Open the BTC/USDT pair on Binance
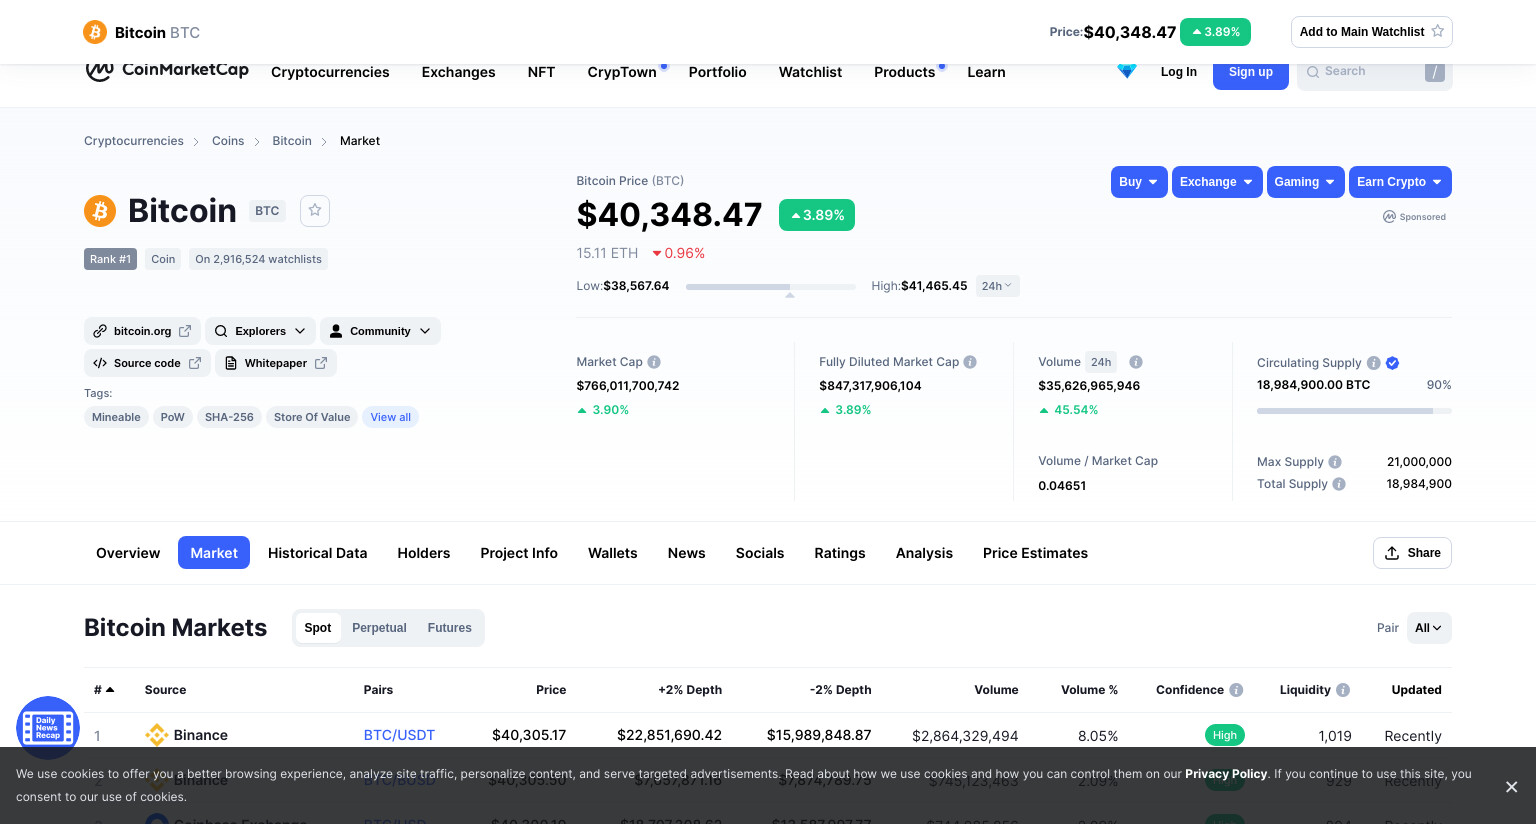The image size is (1536, 824). (x=399, y=735)
